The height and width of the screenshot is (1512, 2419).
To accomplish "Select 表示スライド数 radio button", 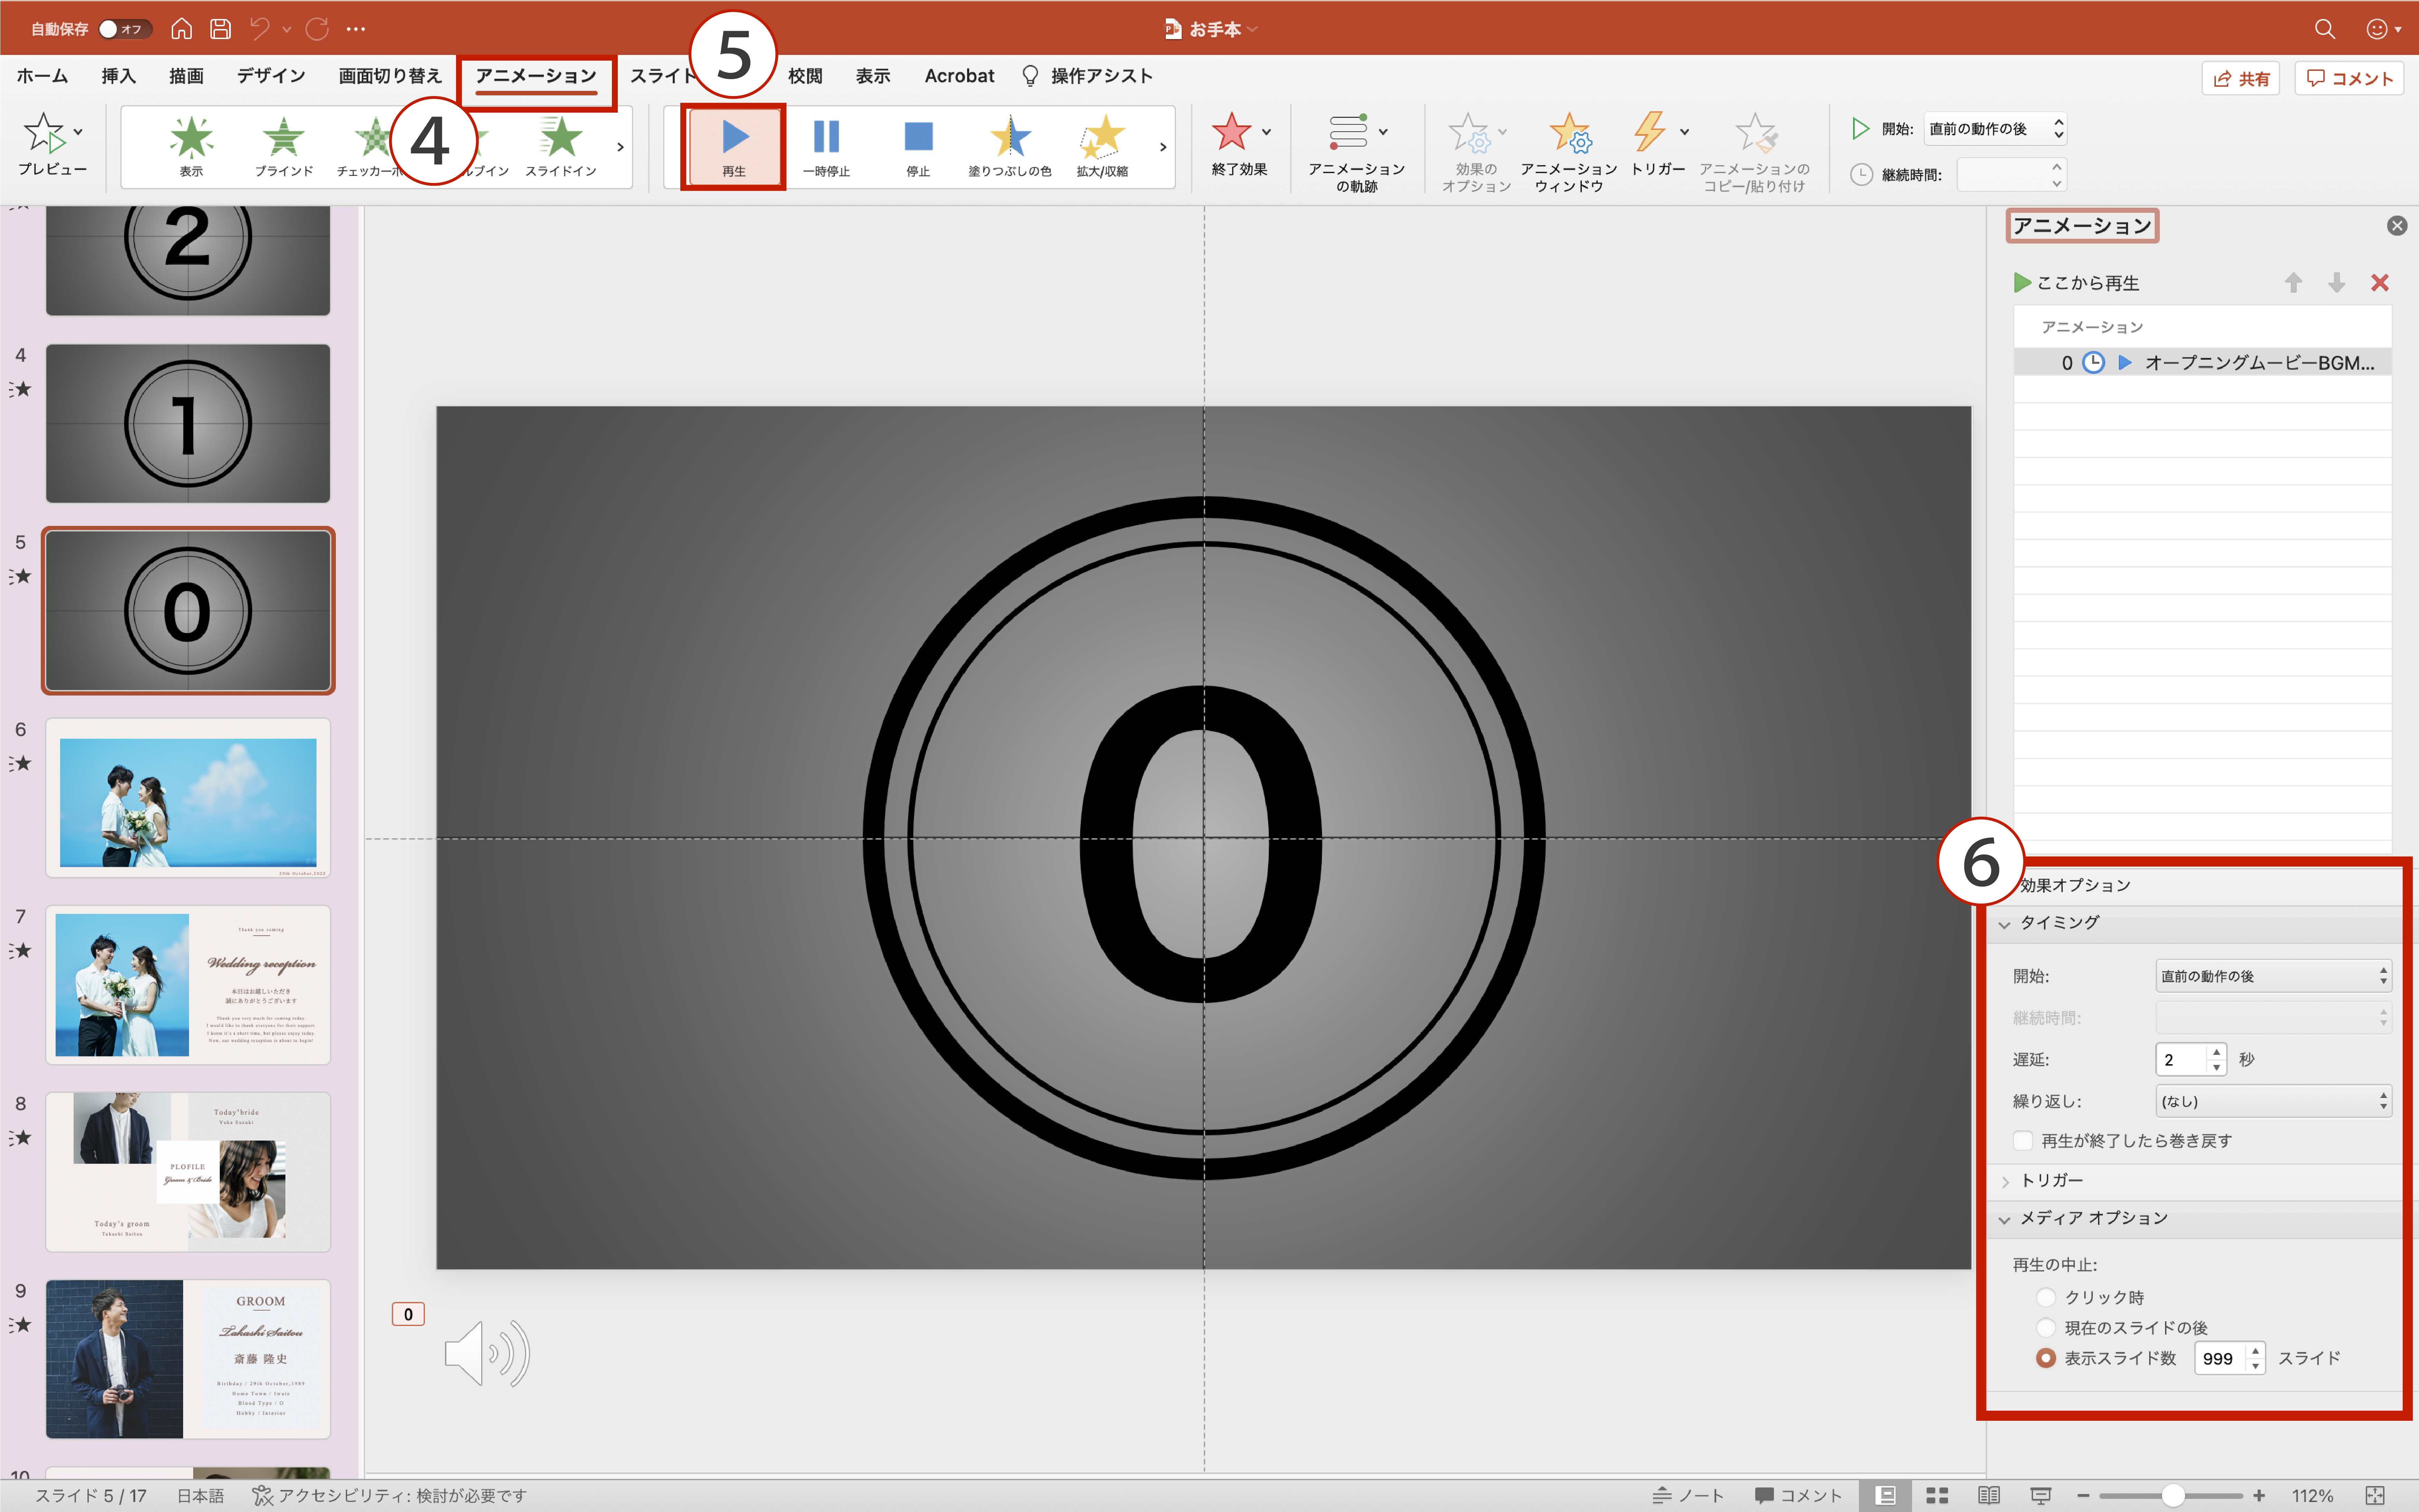I will [2046, 1358].
